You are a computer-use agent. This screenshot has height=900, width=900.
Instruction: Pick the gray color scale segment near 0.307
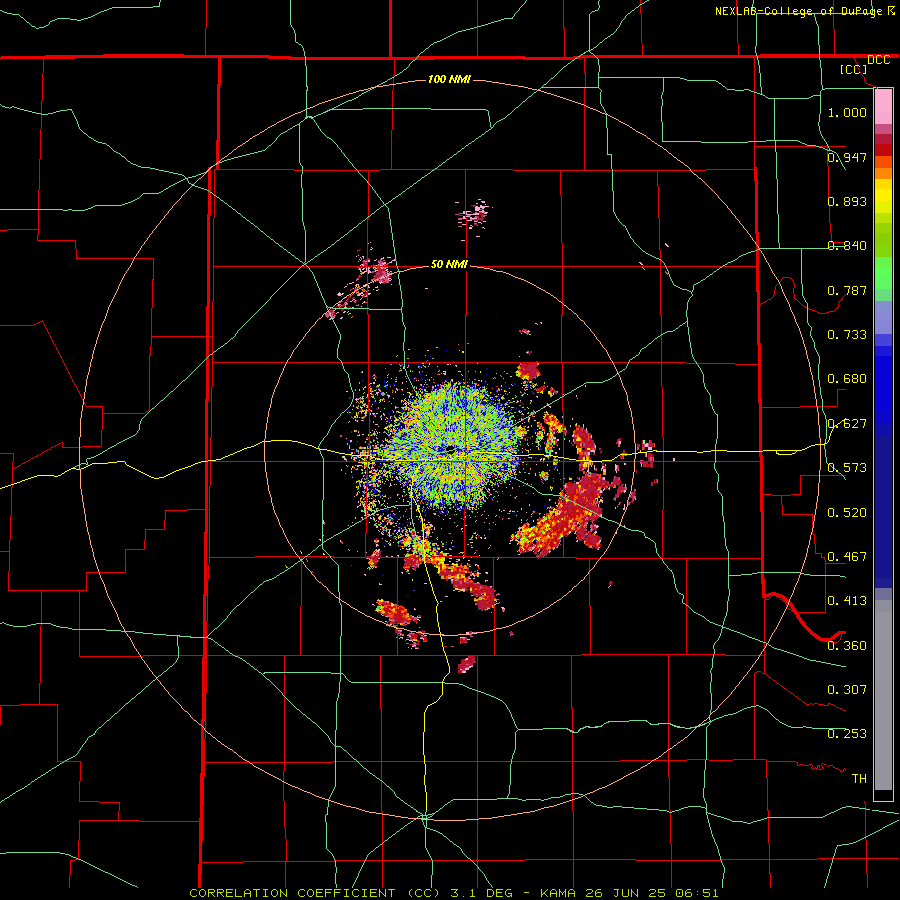(883, 695)
